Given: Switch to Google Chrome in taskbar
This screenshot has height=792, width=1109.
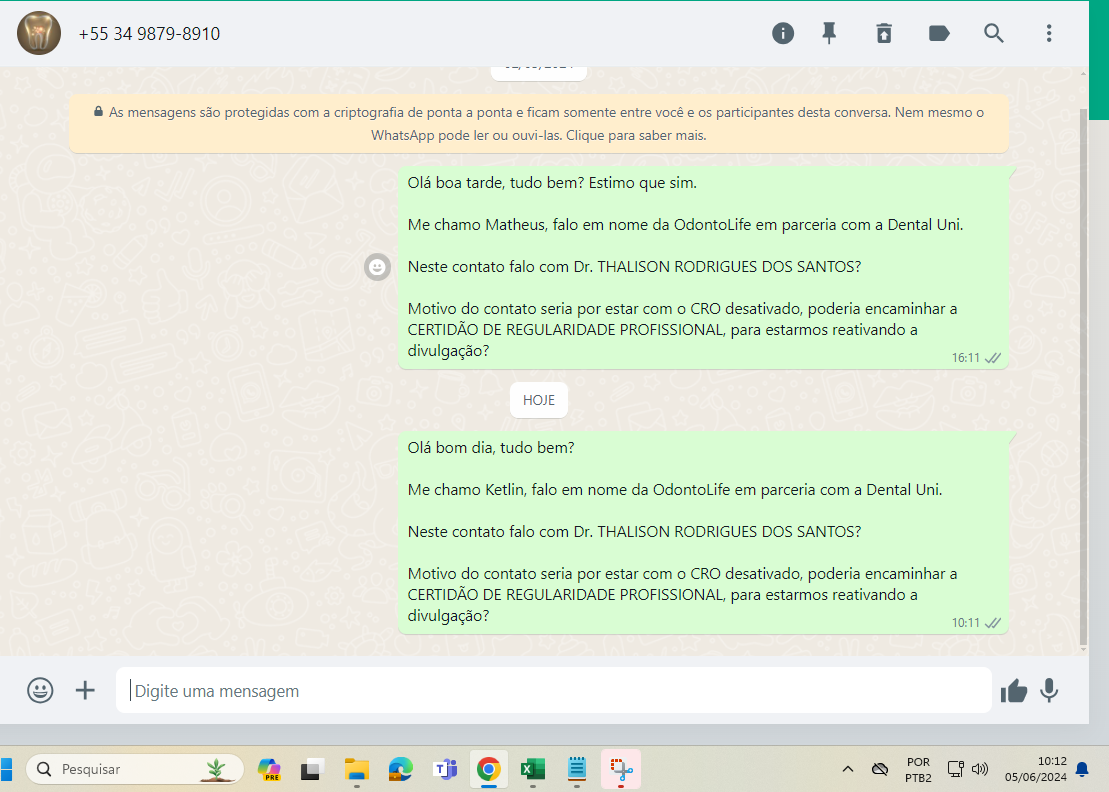Looking at the screenshot, I should pos(489,769).
